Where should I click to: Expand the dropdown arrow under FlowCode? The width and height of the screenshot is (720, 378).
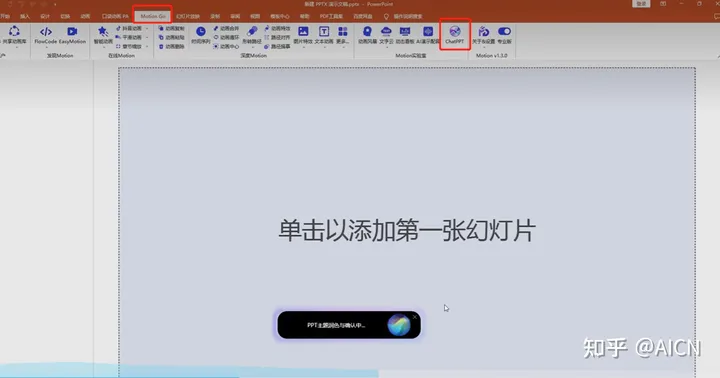(x=46, y=47)
